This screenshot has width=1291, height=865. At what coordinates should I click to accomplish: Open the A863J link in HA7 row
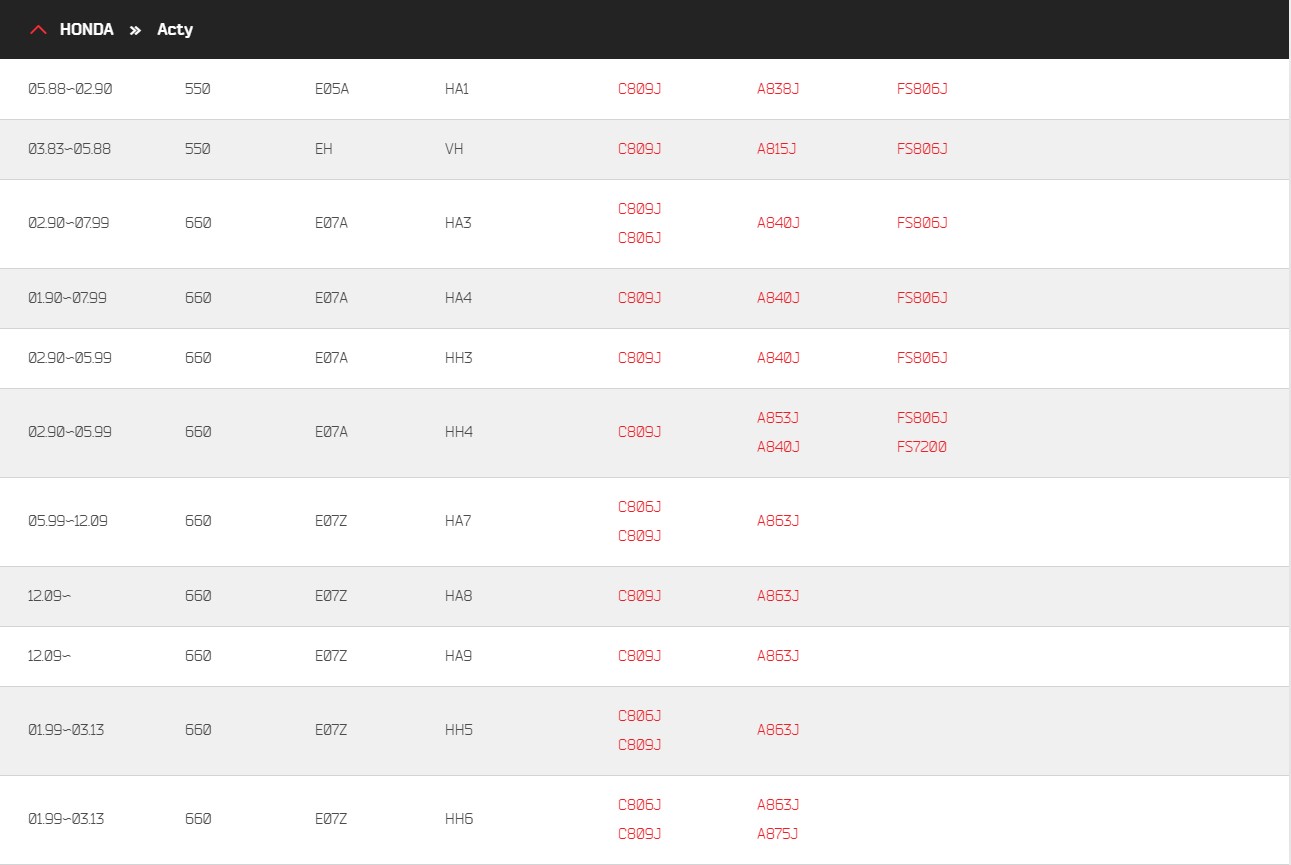coord(778,521)
